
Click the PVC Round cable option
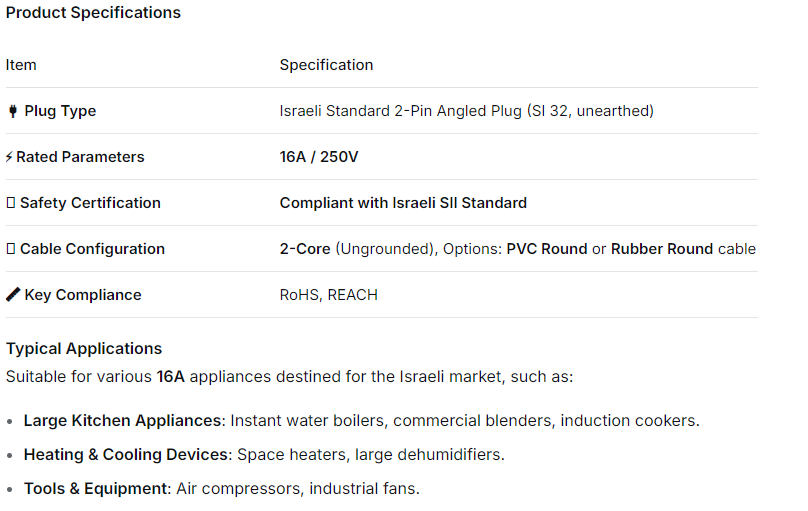[547, 249]
